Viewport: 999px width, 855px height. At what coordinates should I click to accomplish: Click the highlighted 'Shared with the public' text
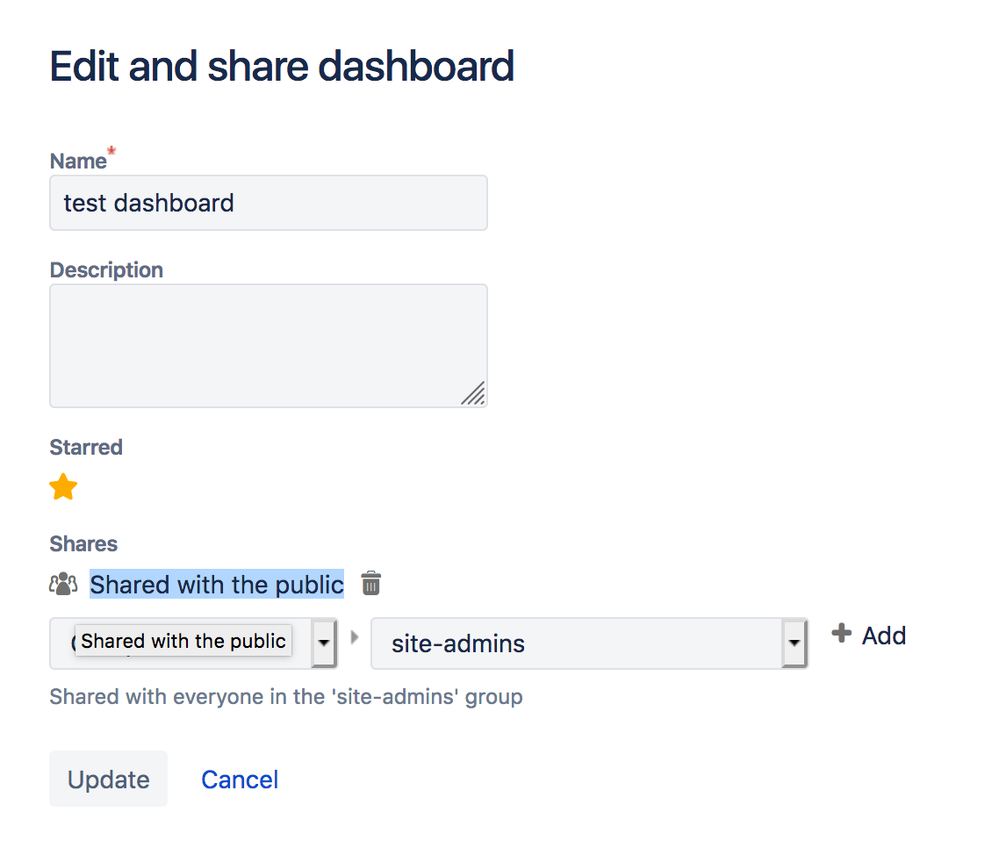[x=217, y=584]
